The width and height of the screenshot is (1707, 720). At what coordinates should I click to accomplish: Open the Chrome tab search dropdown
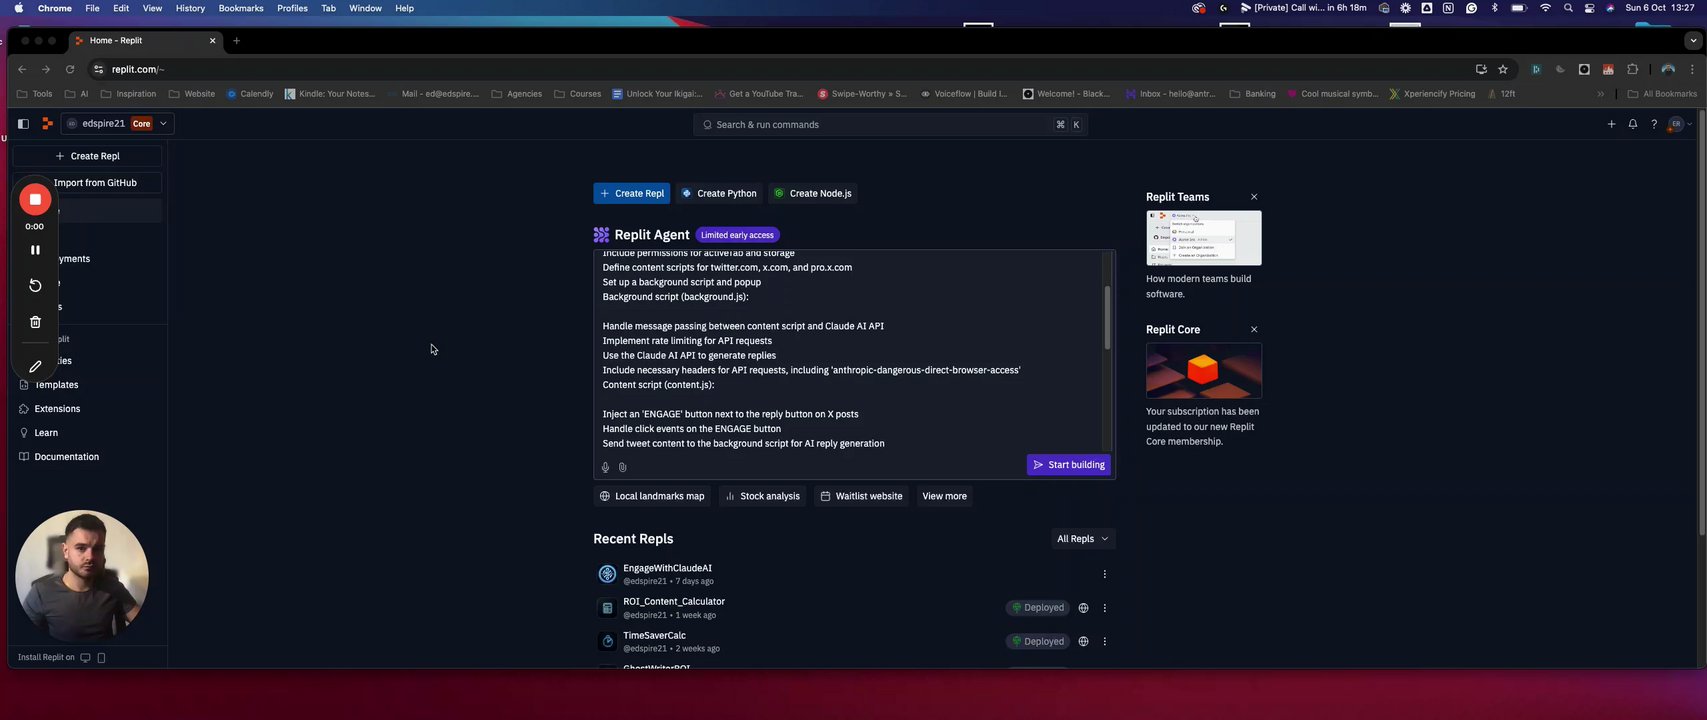point(1692,41)
